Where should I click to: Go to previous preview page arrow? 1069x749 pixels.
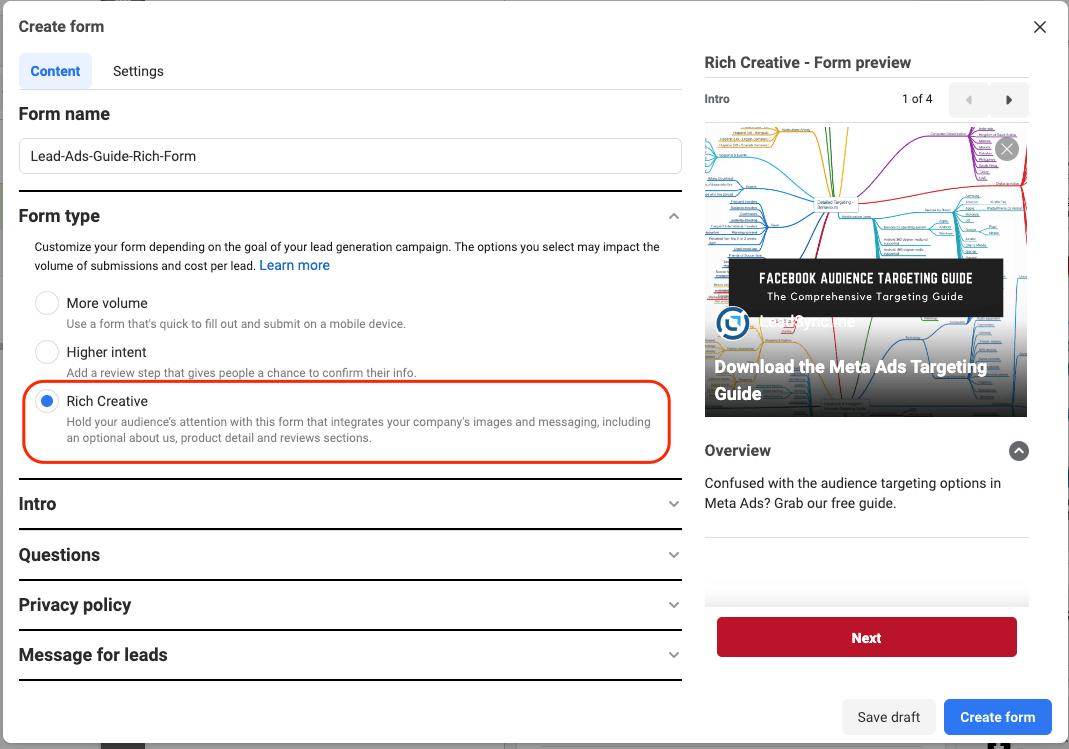[x=969, y=100]
